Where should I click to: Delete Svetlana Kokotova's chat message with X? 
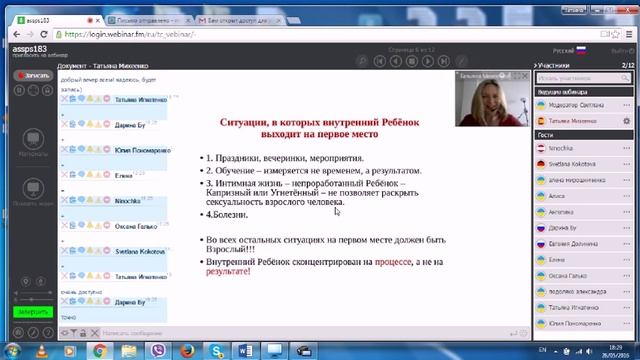pyautogui.click(x=64, y=251)
